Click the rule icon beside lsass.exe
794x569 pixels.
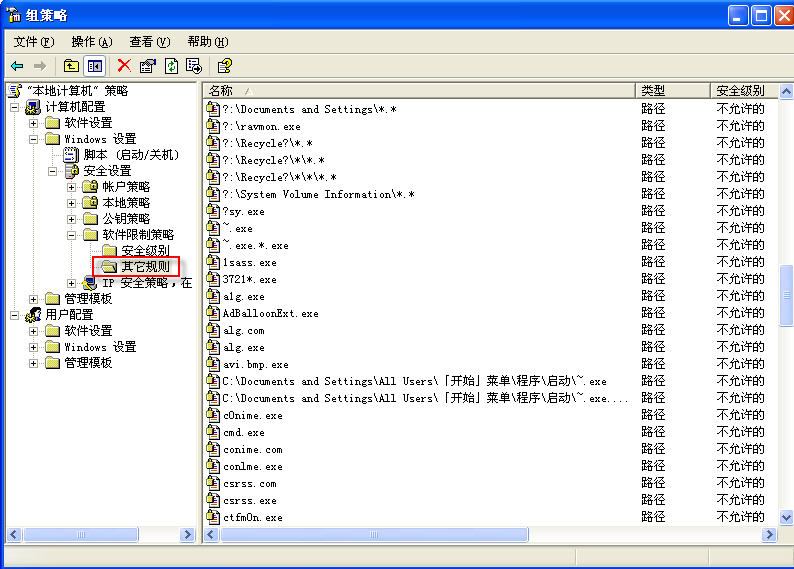click(x=213, y=262)
